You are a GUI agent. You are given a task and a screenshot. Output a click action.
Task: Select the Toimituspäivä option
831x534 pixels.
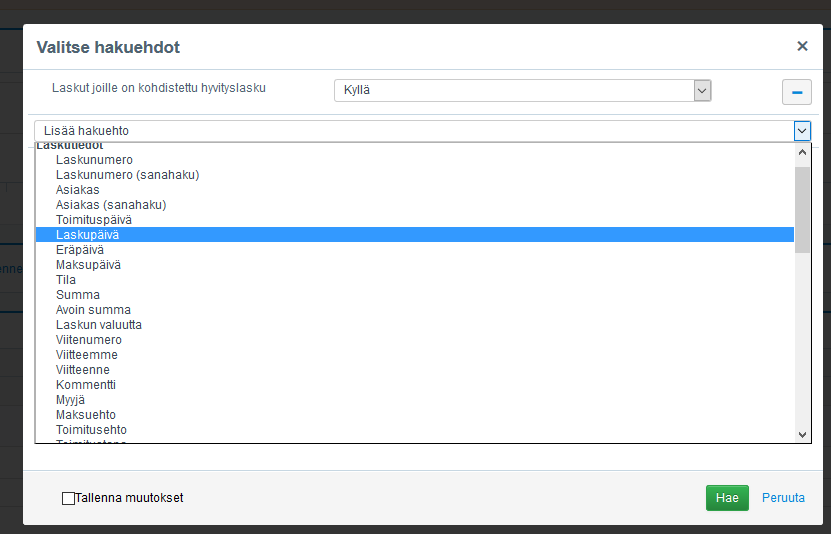94,220
